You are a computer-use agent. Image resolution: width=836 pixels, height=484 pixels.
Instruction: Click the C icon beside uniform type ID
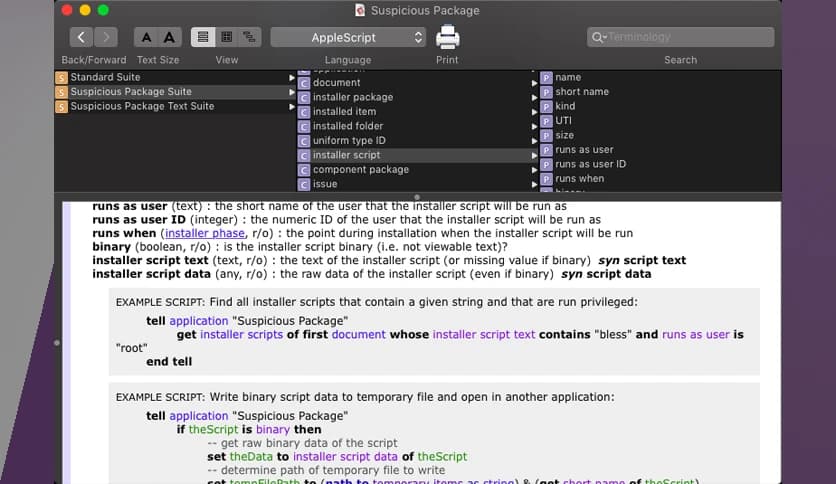click(x=304, y=141)
